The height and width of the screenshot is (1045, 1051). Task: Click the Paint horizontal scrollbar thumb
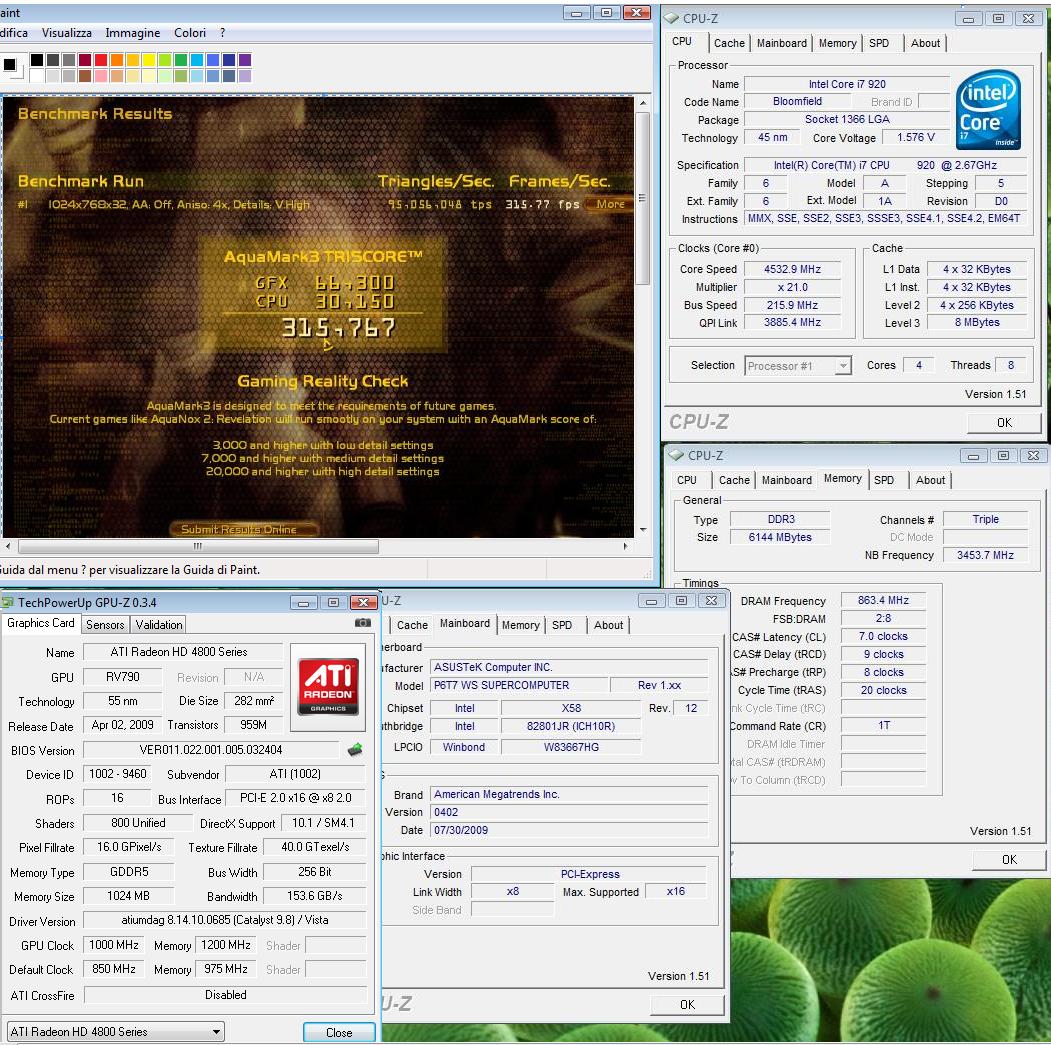click(198, 546)
